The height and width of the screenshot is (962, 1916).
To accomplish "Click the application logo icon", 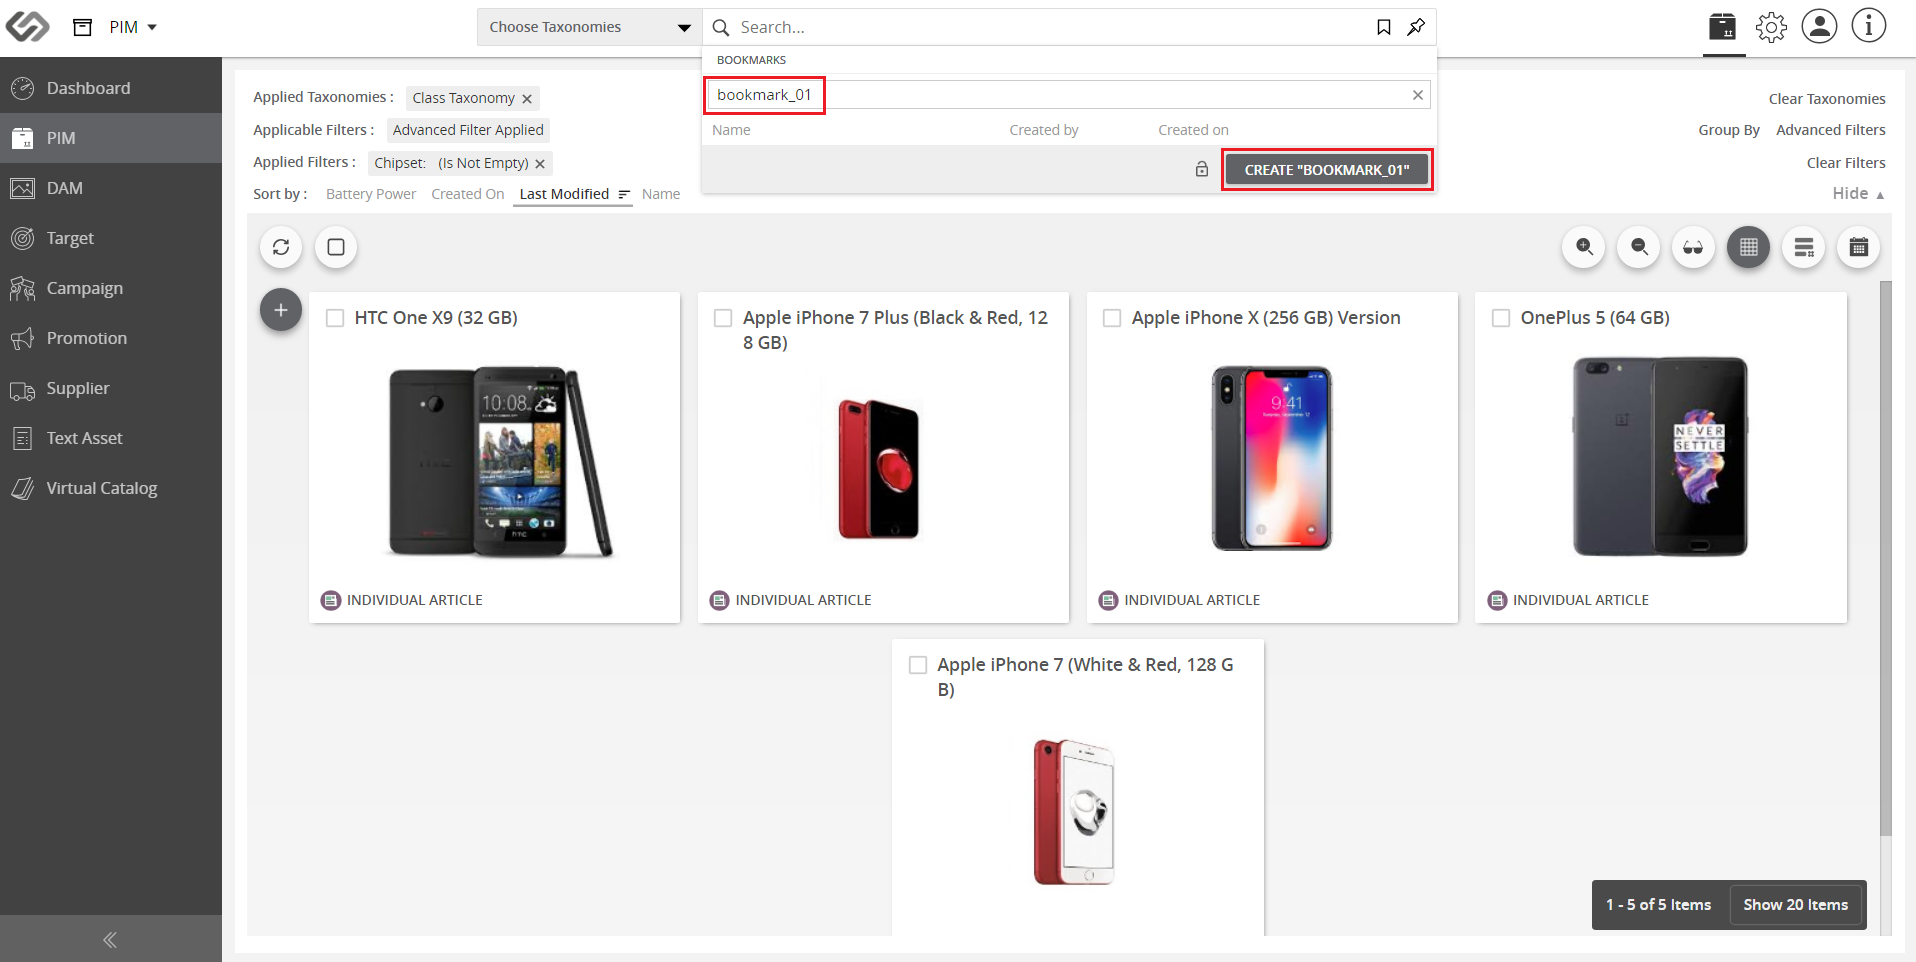I will [x=27, y=27].
